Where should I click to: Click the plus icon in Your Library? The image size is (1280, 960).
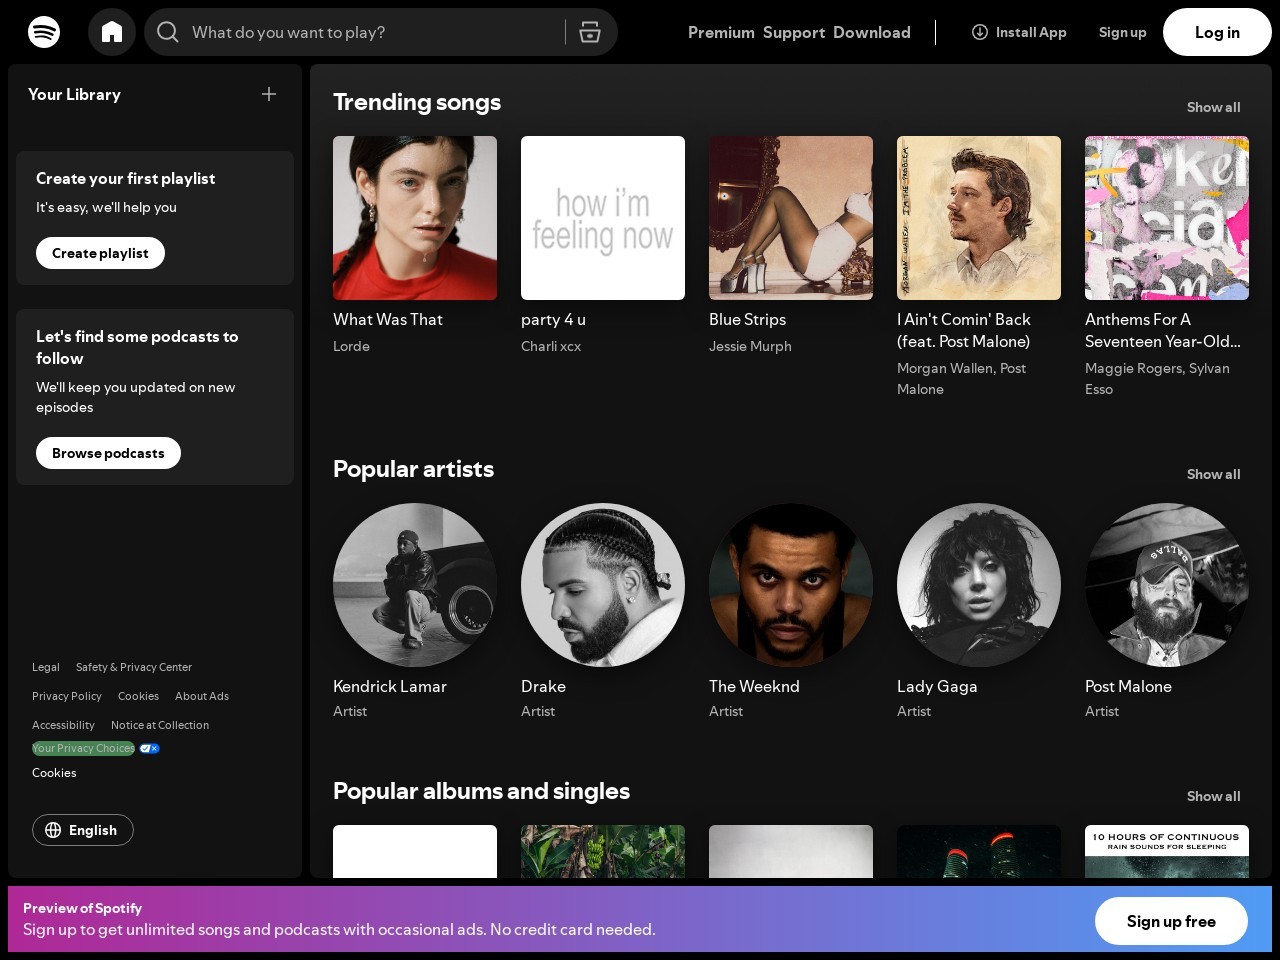coord(269,94)
